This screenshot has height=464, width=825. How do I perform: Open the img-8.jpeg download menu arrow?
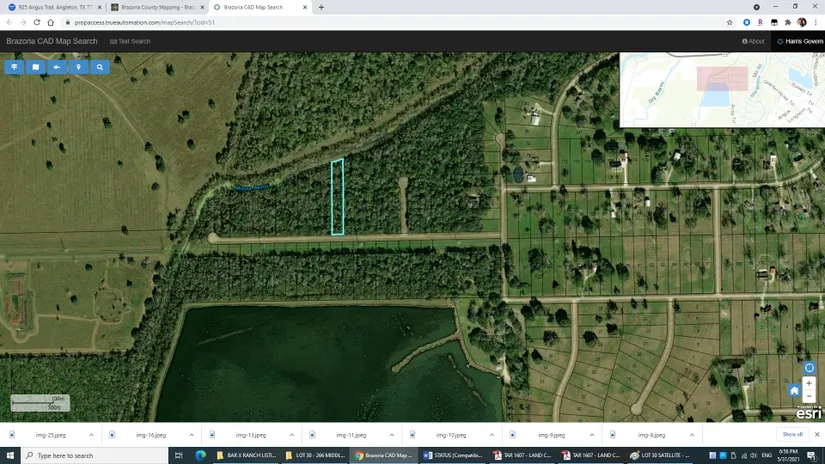pyautogui.click(x=691, y=435)
